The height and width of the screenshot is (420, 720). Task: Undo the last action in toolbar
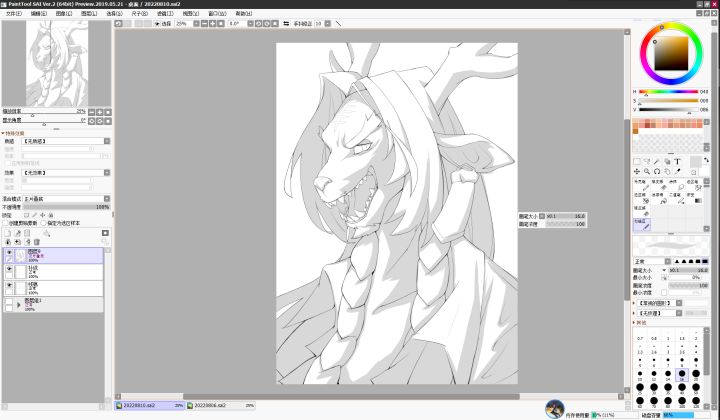(x=119, y=23)
